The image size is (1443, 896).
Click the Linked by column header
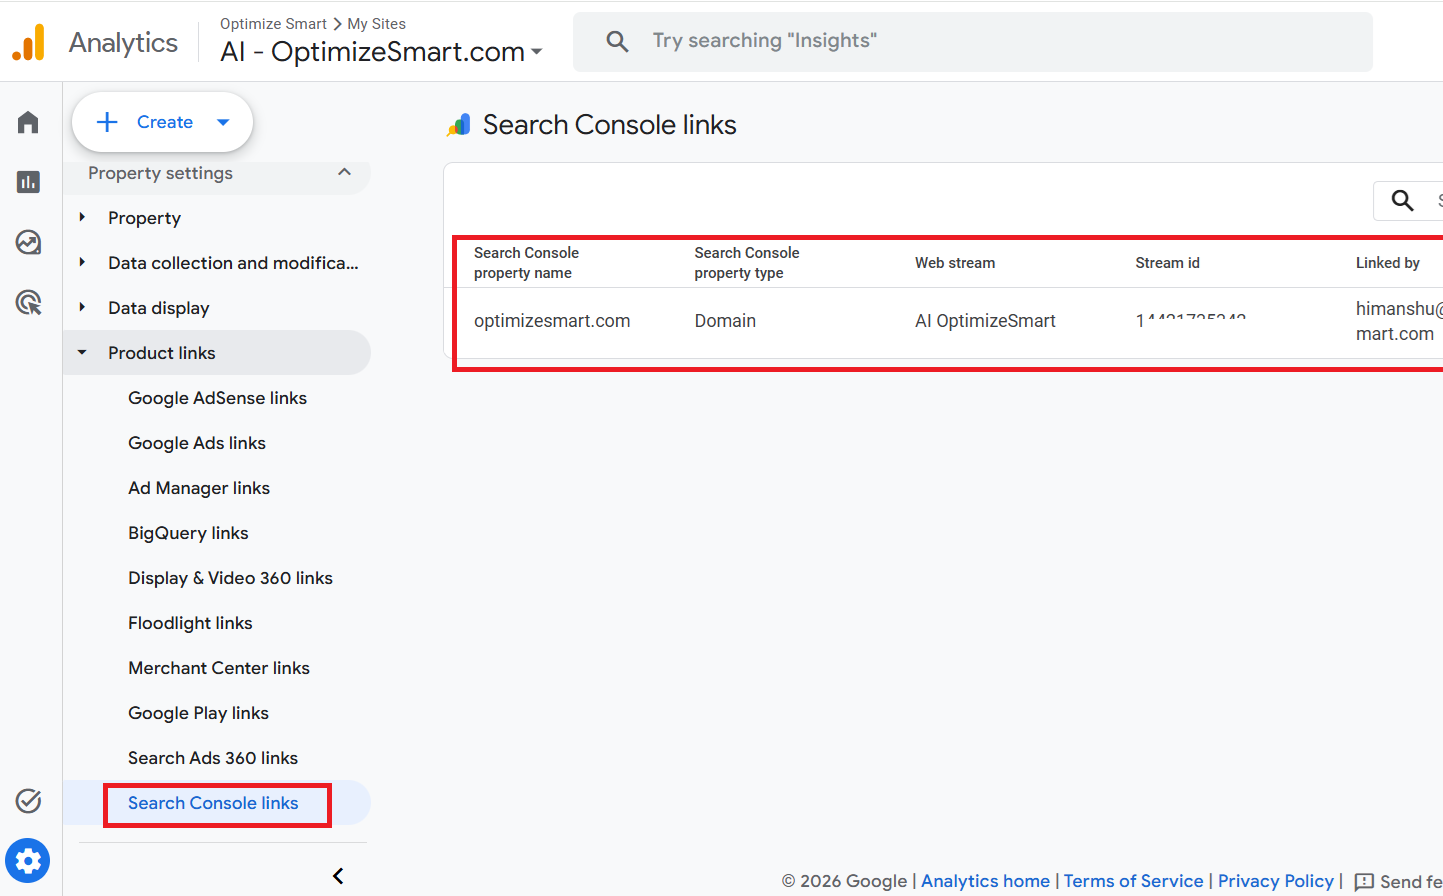(x=1387, y=263)
